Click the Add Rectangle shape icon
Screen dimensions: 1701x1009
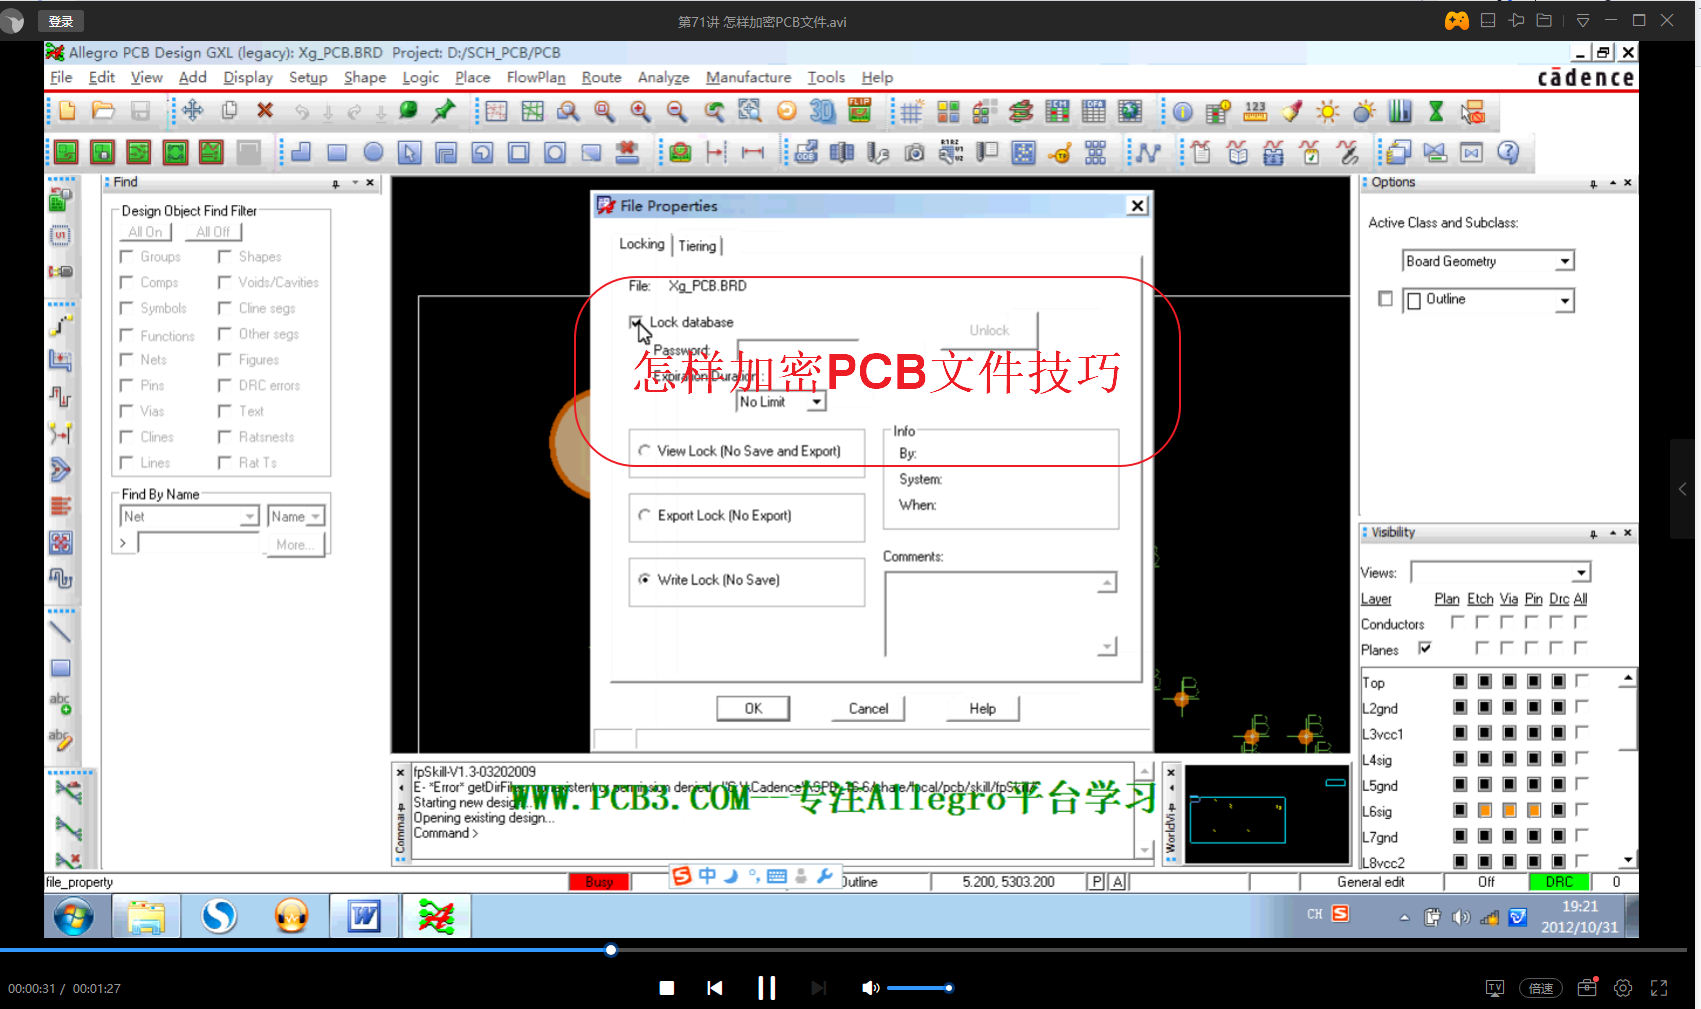(x=337, y=152)
